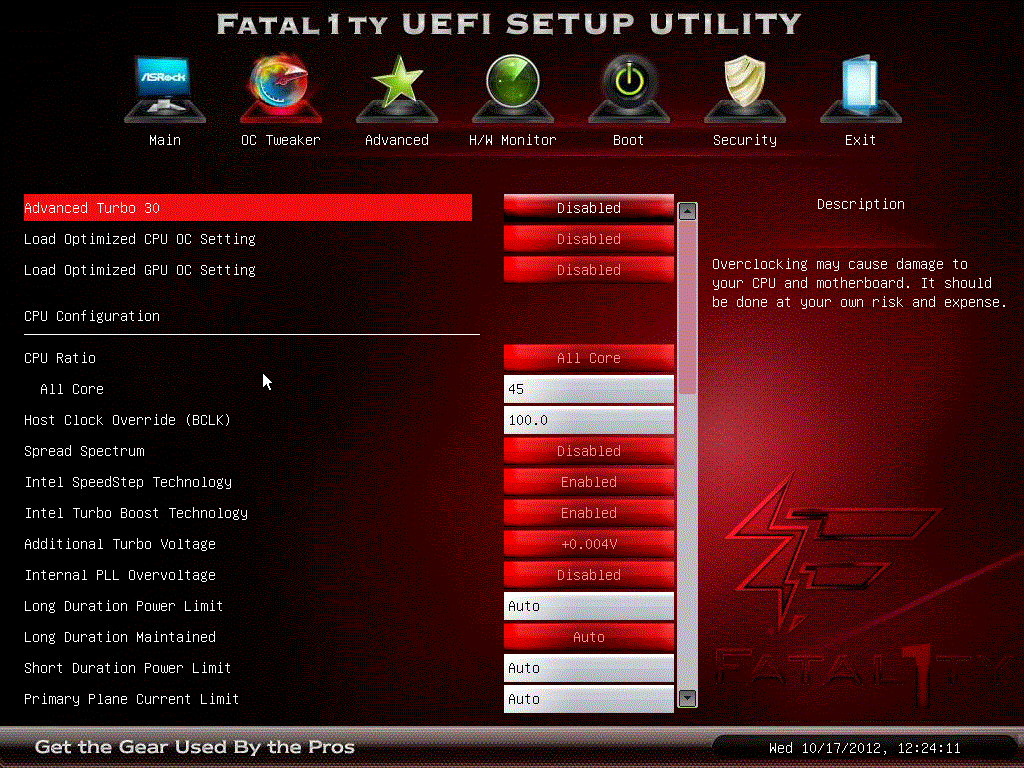Edit Long Duration Power Limit Auto field
This screenshot has height=768, width=1024.
[588, 606]
